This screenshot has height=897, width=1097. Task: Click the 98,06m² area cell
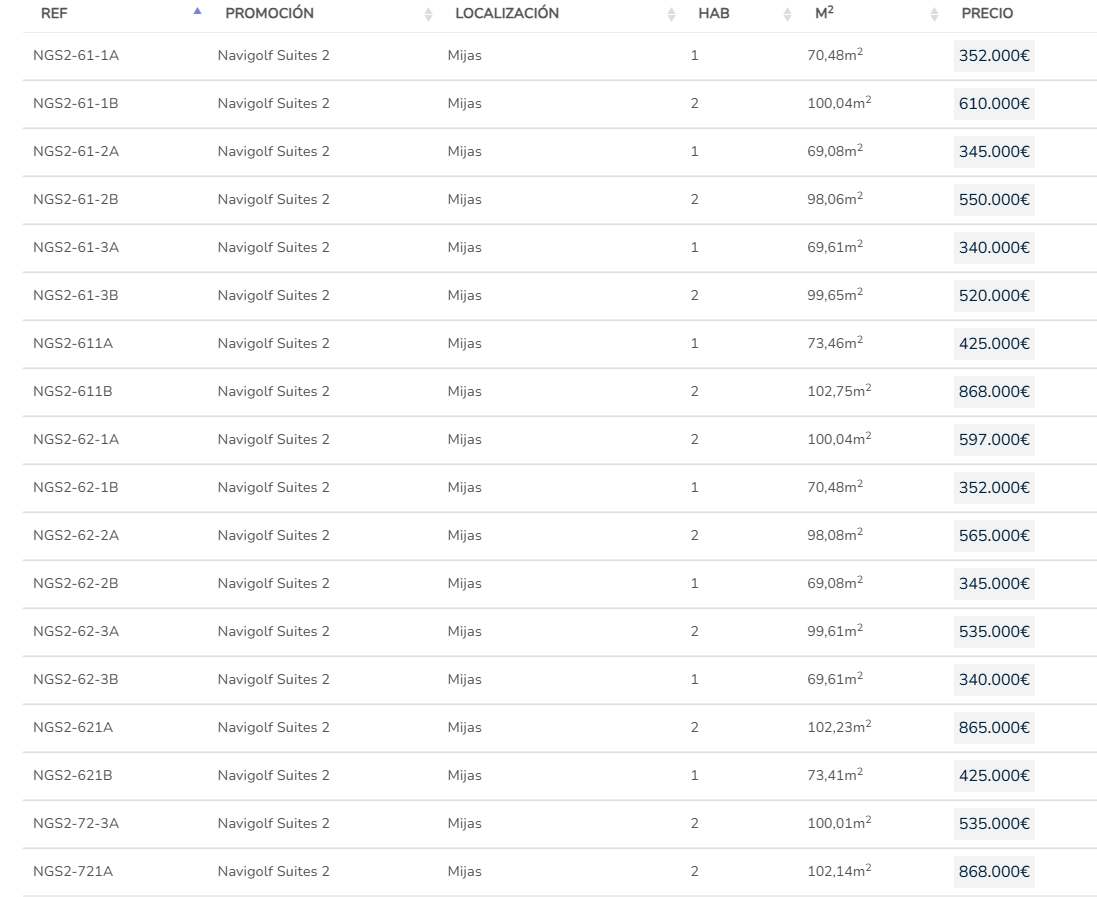coord(835,199)
